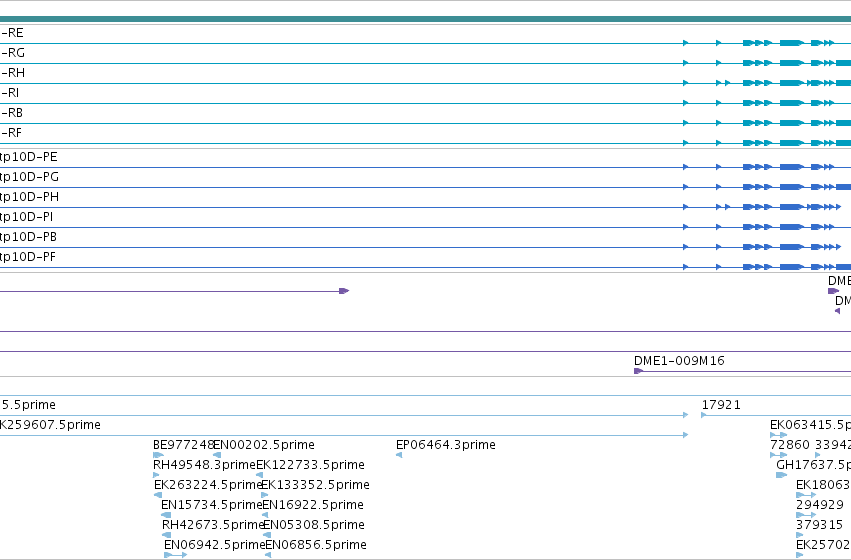The image size is (851, 560).
Task: Click the DME1-009M16 start arrow glyph
Action: tap(639, 371)
